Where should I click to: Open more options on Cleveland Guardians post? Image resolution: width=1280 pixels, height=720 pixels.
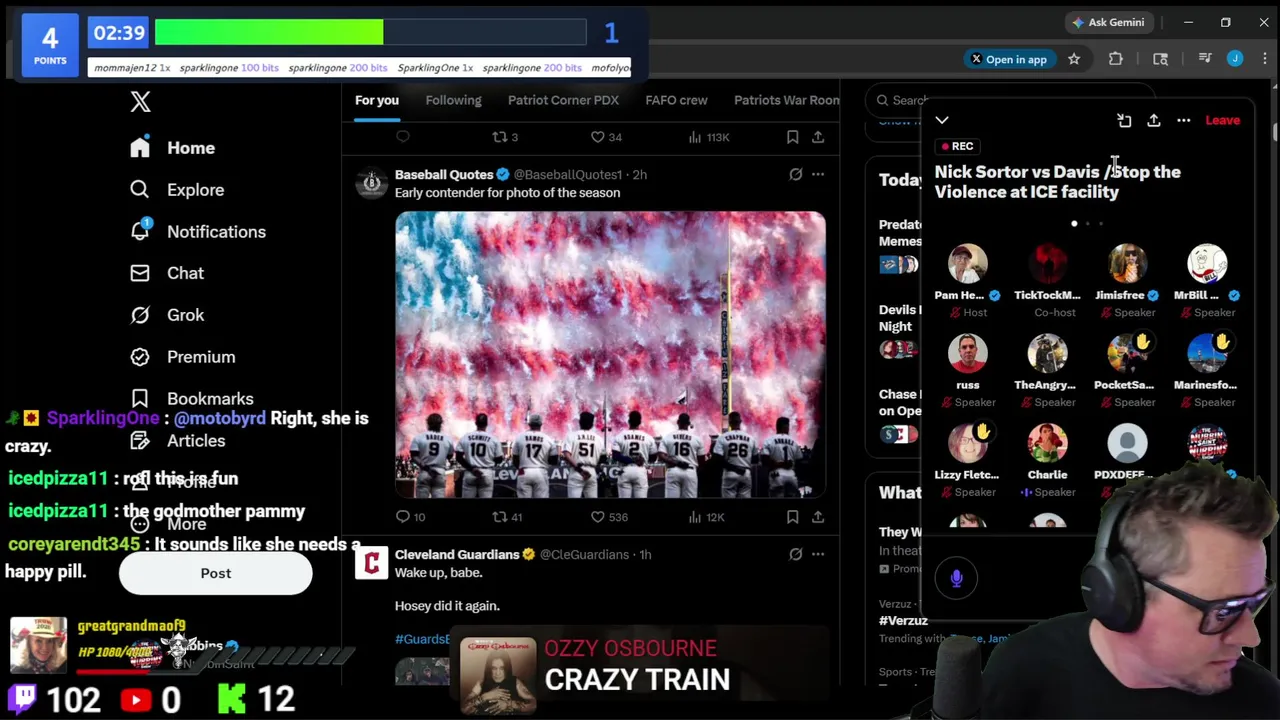click(818, 555)
